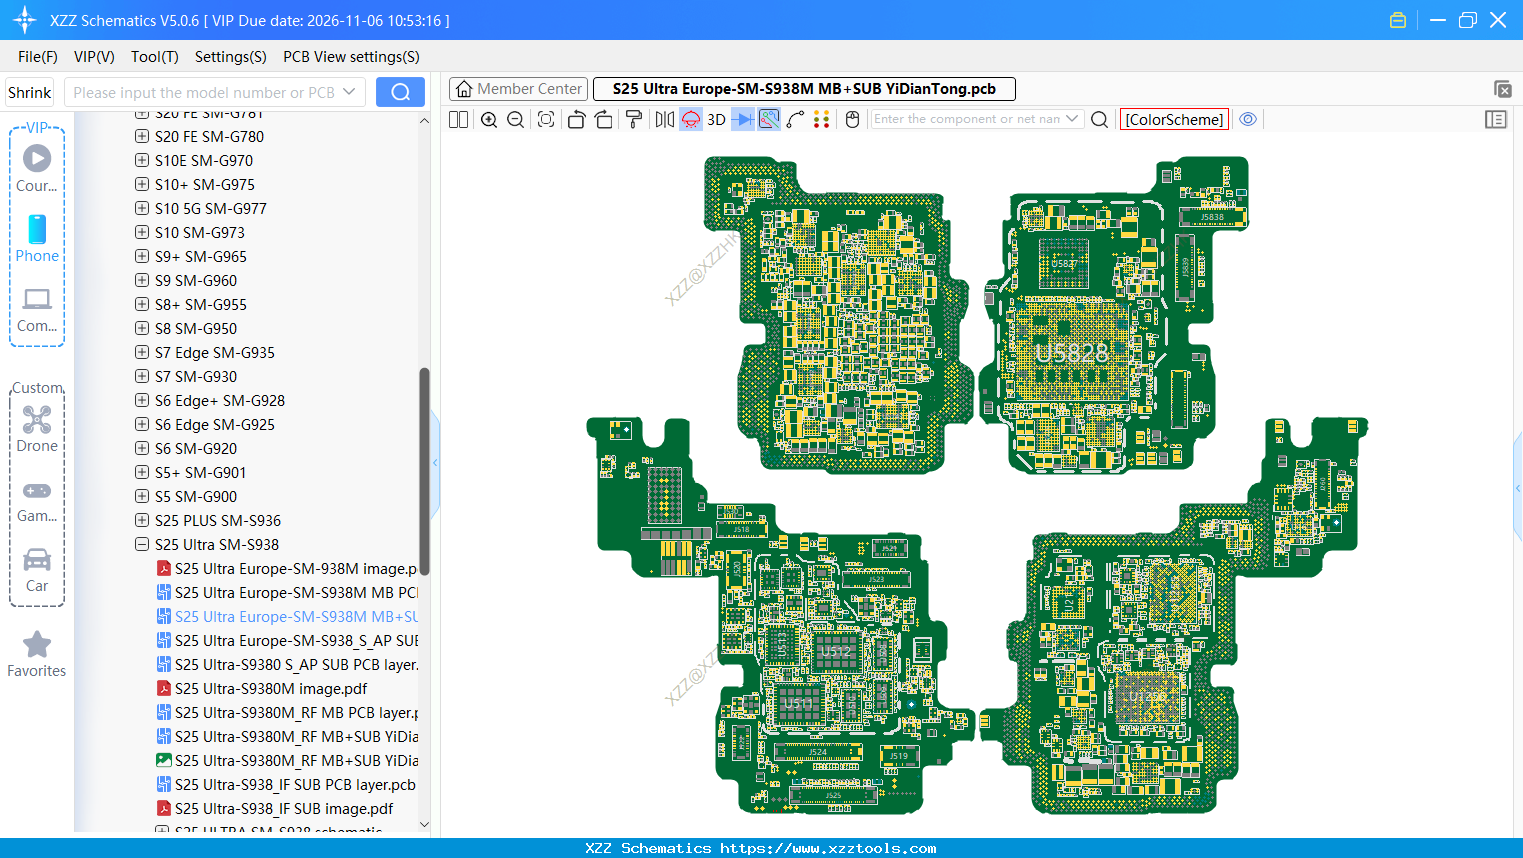Click the U5828 chip on the board
Image resolution: width=1523 pixels, height=858 pixels.
pyautogui.click(x=1071, y=353)
